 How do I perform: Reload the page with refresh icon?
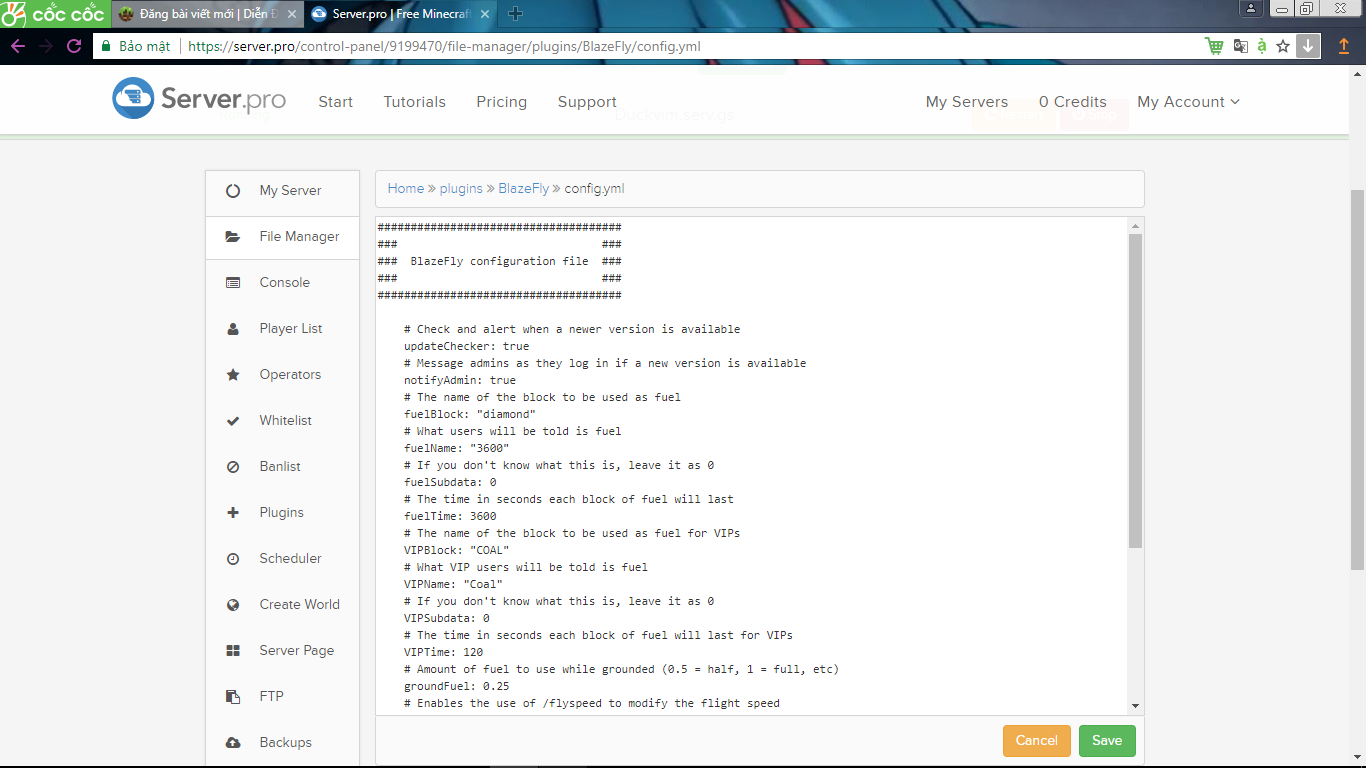click(74, 46)
